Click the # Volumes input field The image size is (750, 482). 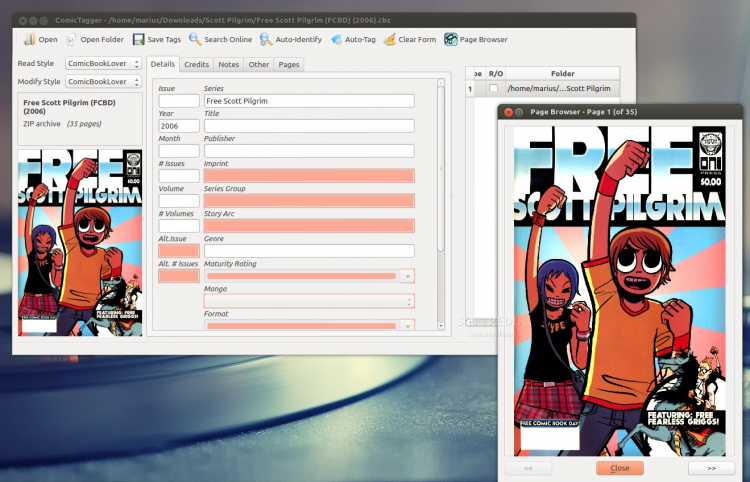[x=179, y=226]
